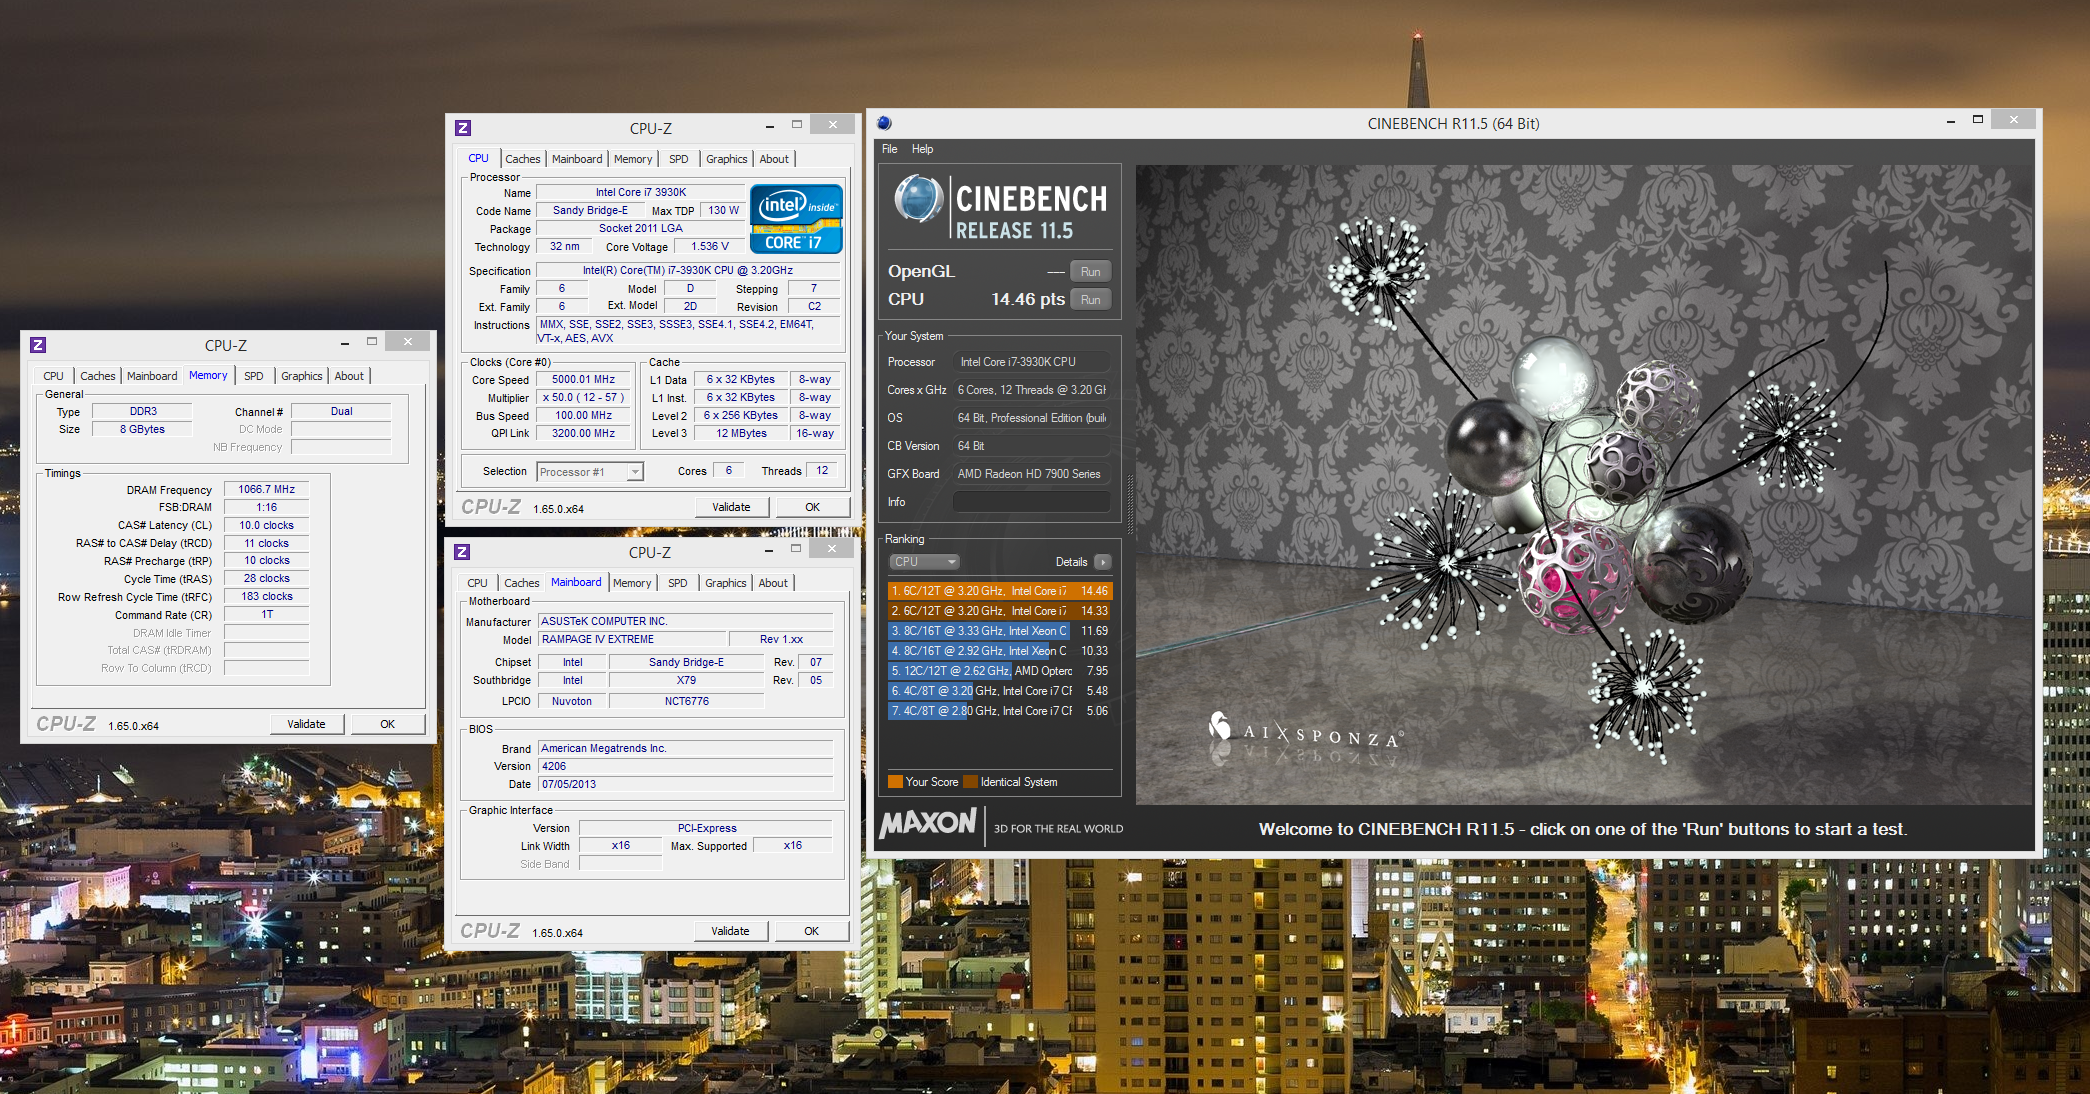Click the DRAM Frequency 1066.7 MHz value
This screenshot has height=1094, width=2090.
pyautogui.click(x=266, y=490)
